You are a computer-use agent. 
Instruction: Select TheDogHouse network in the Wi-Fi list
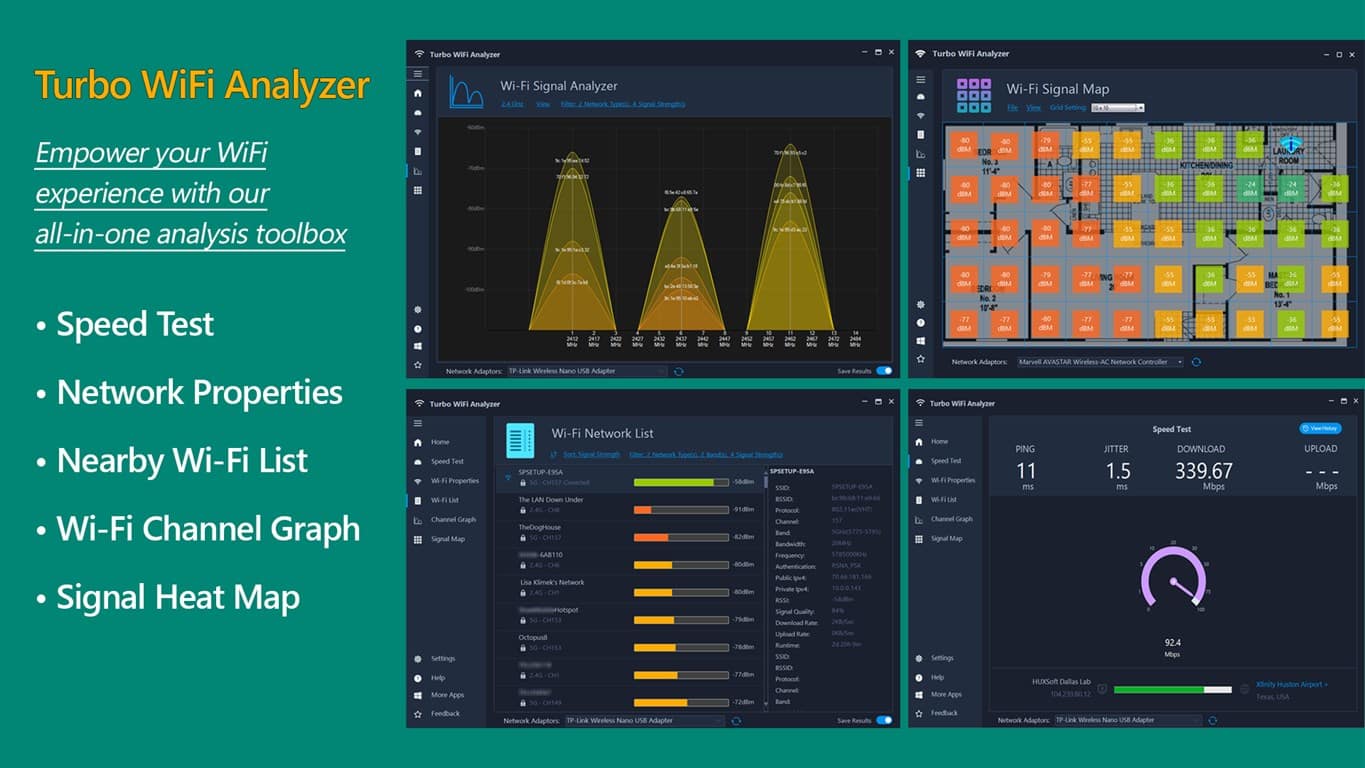point(540,527)
